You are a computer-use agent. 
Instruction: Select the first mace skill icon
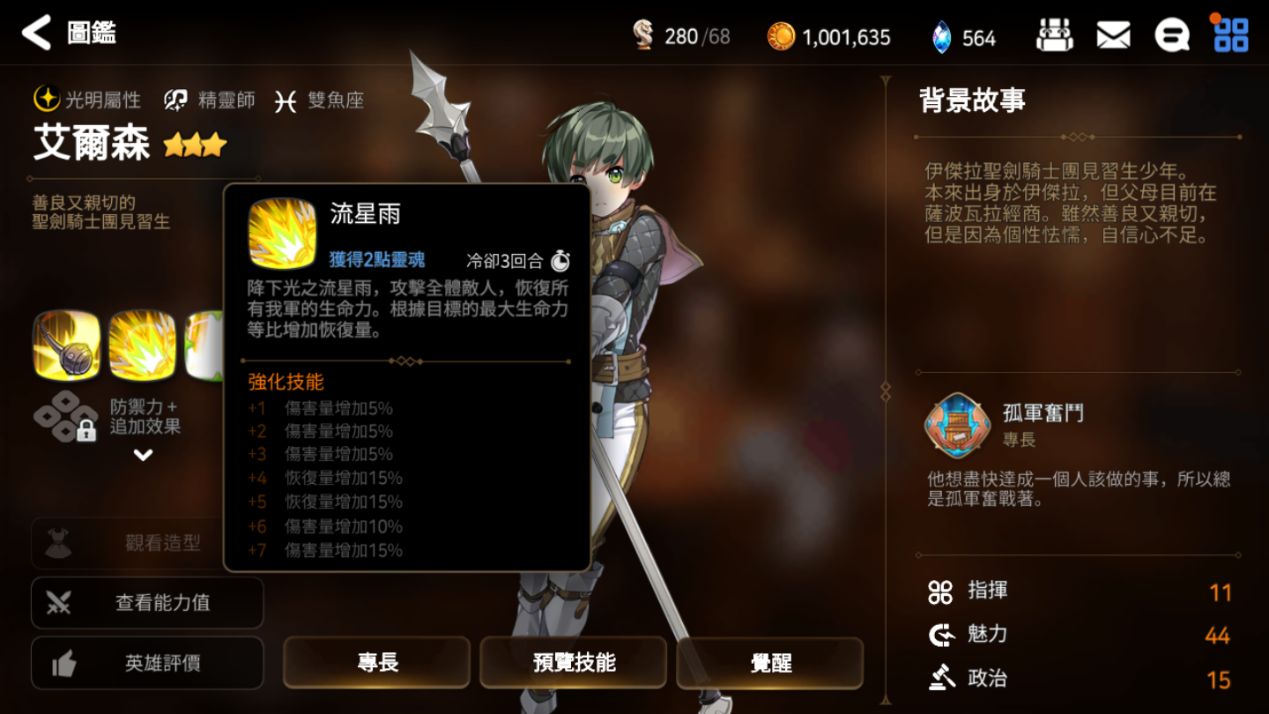click(x=67, y=346)
